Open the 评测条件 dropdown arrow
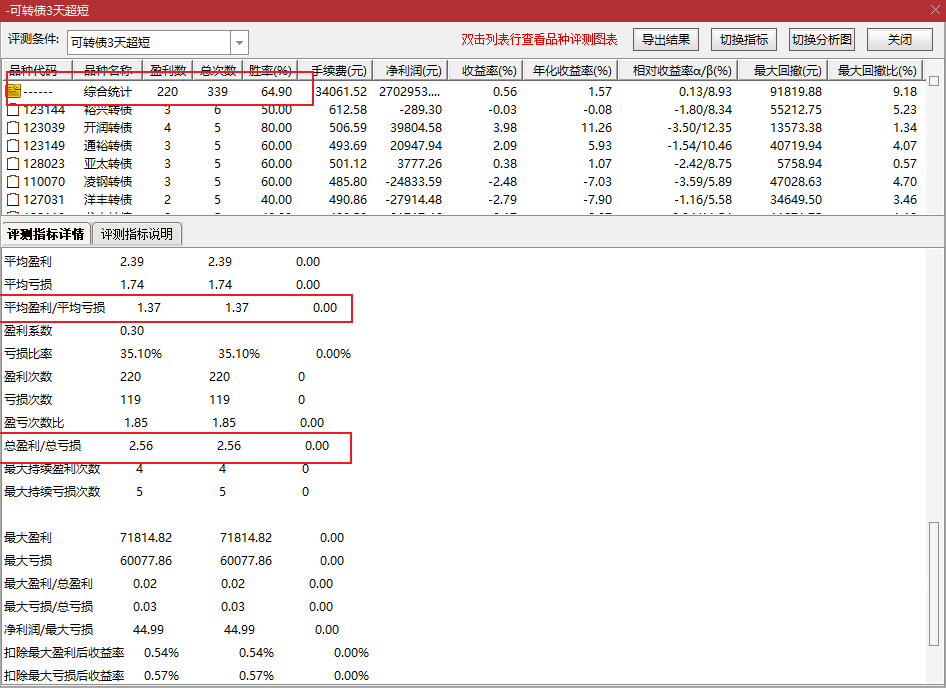 (239, 42)
